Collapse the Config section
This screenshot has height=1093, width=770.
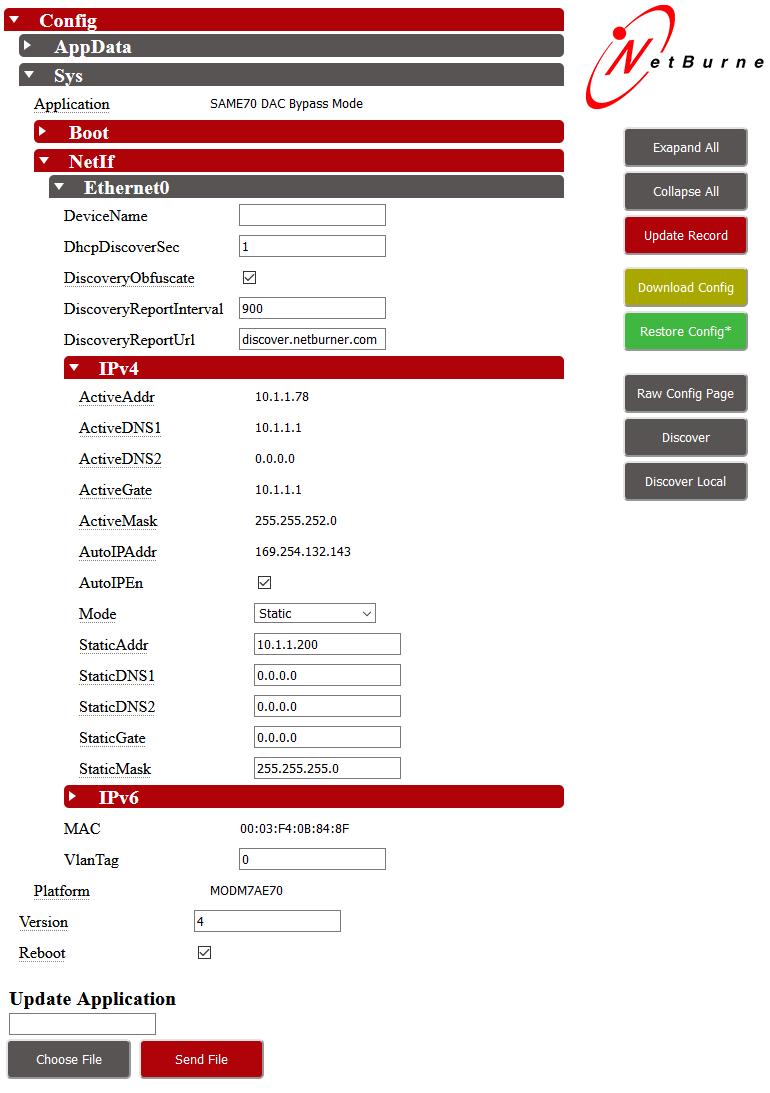284,20
